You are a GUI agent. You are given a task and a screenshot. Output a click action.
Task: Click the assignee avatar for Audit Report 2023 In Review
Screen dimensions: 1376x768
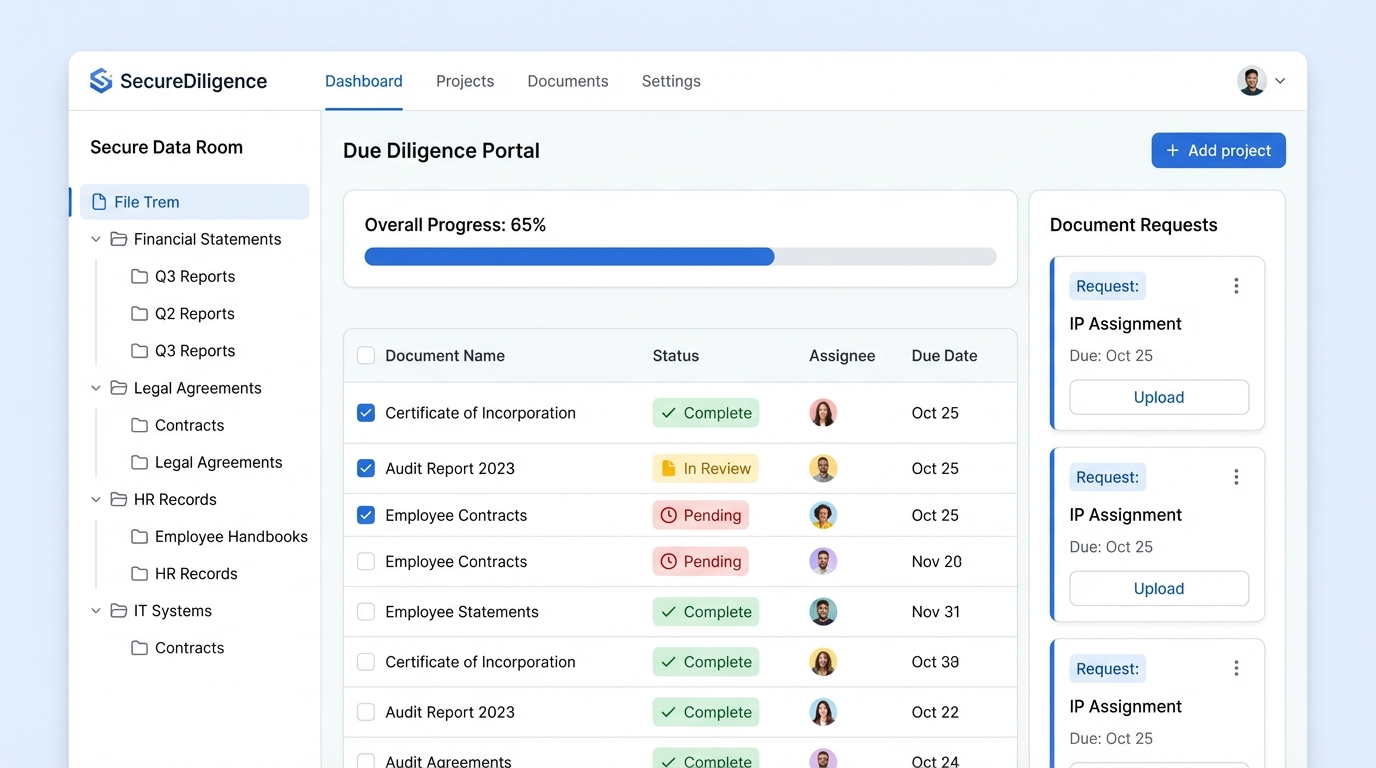(x=823, y=468)
